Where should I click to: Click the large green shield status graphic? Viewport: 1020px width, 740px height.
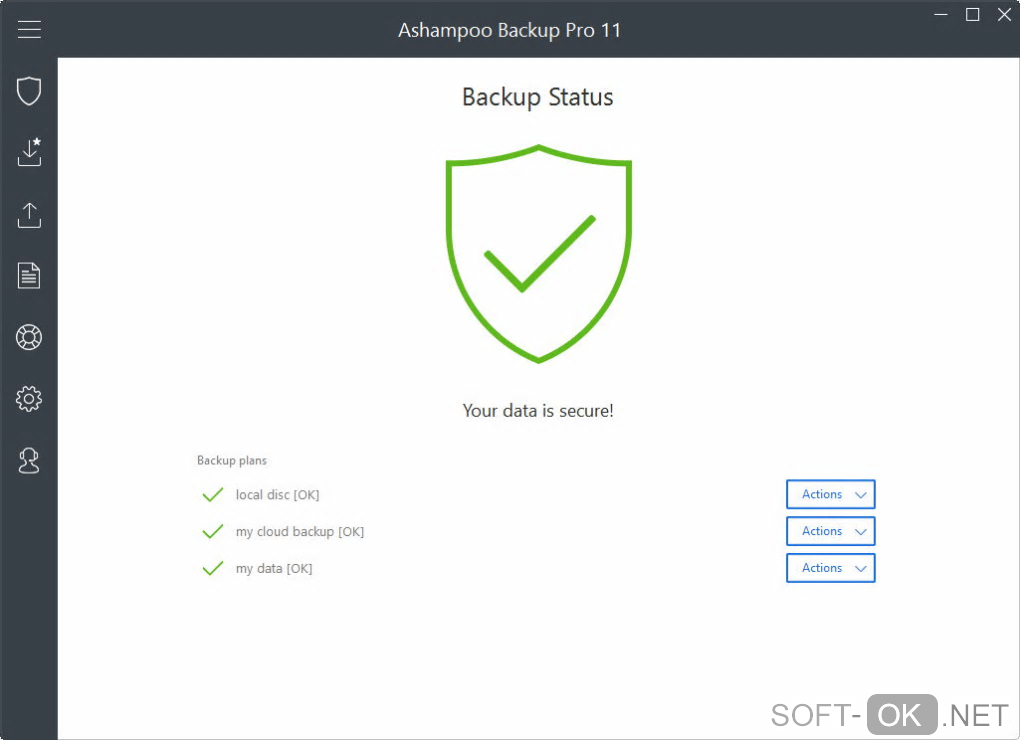click(538, 254)
